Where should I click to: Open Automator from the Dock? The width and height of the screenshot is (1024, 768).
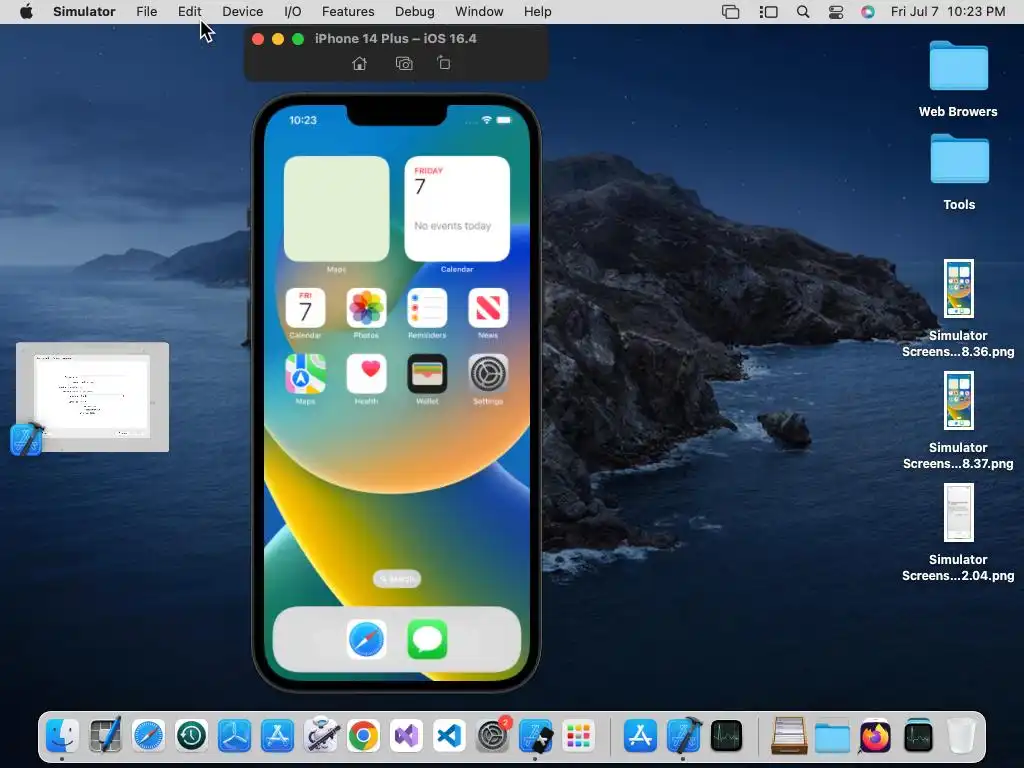[321, 736]
